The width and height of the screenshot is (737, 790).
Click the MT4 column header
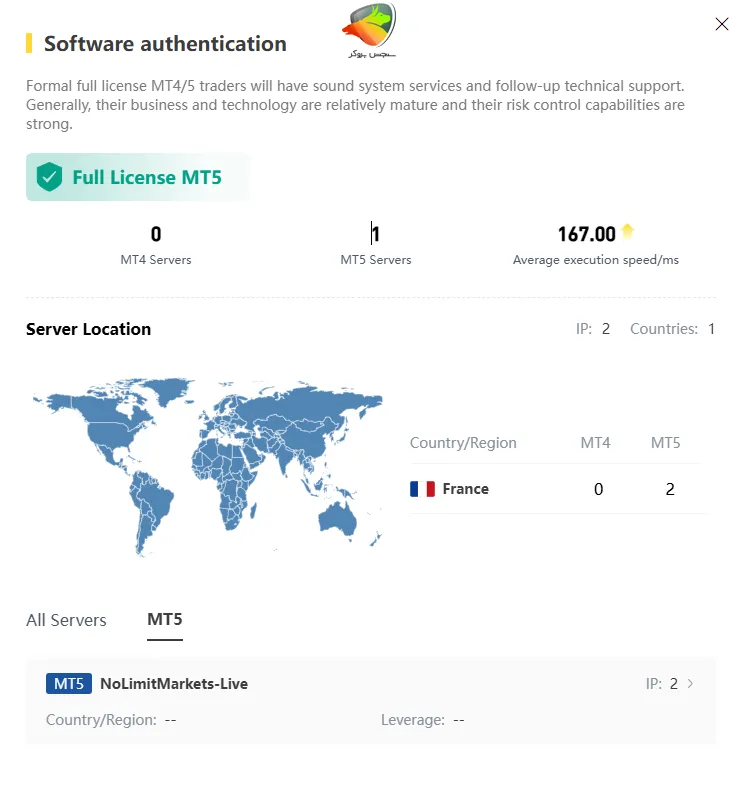(x=595, y=443)
